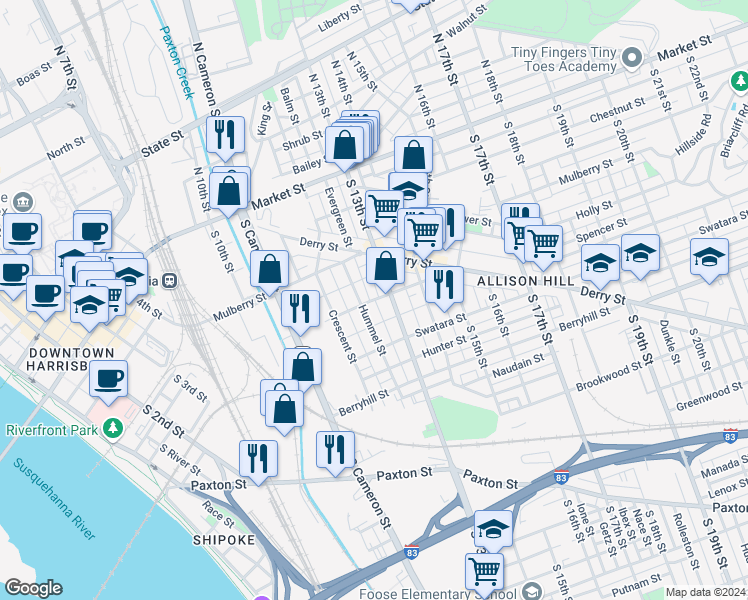Click the Holly St label
Viewport: 748px width, 600px height.
click(594, 210)
